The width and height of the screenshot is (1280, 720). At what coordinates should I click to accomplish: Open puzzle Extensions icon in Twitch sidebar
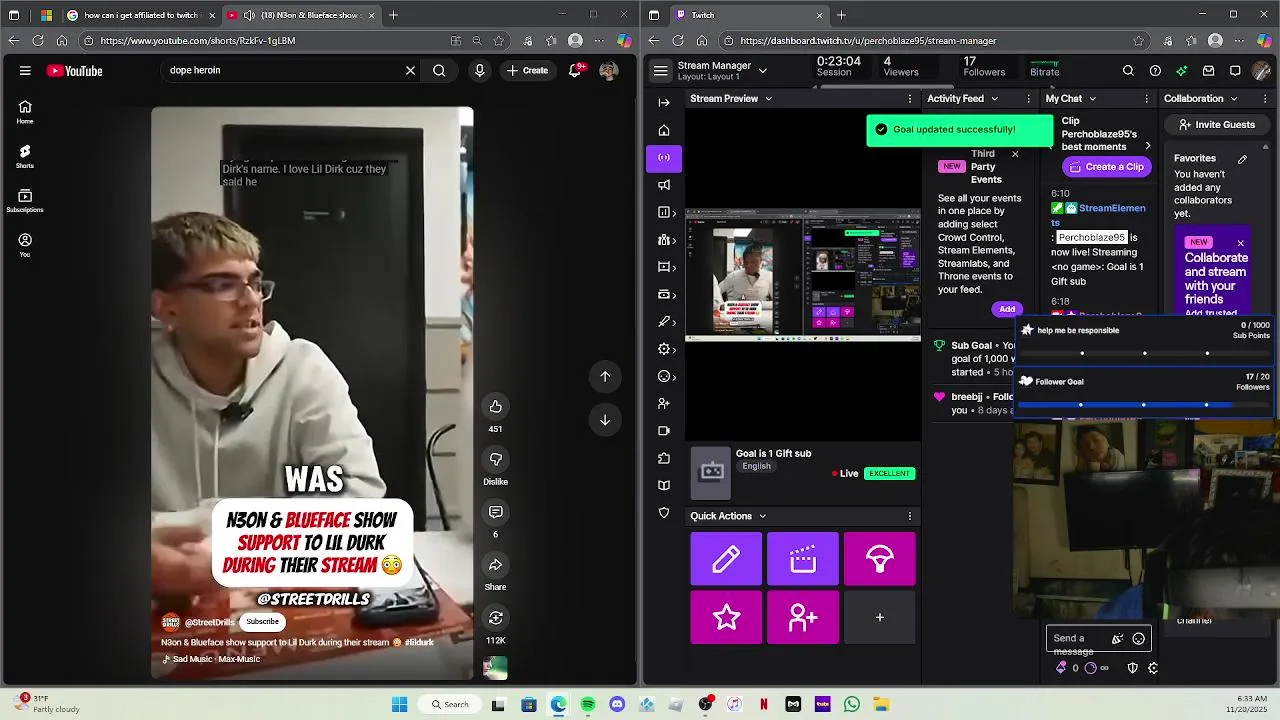[x=664, y=458]
